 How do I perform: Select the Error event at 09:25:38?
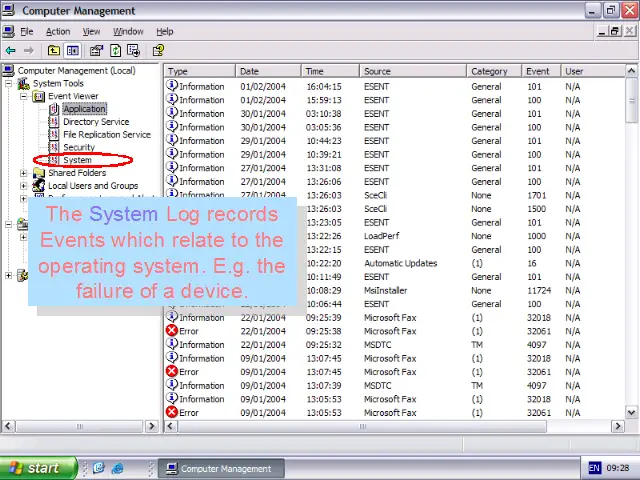[394, 331]
